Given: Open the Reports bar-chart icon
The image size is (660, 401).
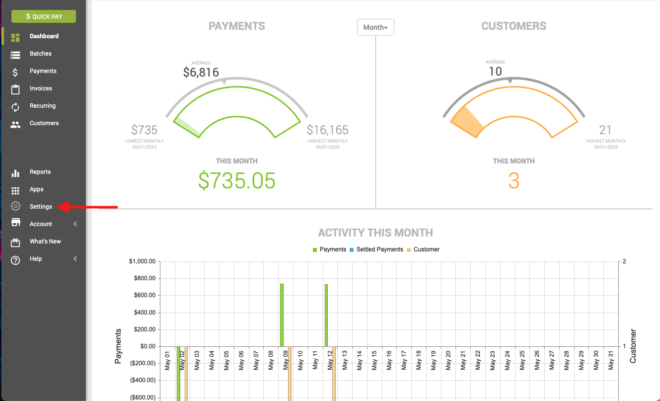Looking at the screenshot, I should coord(16,173).
